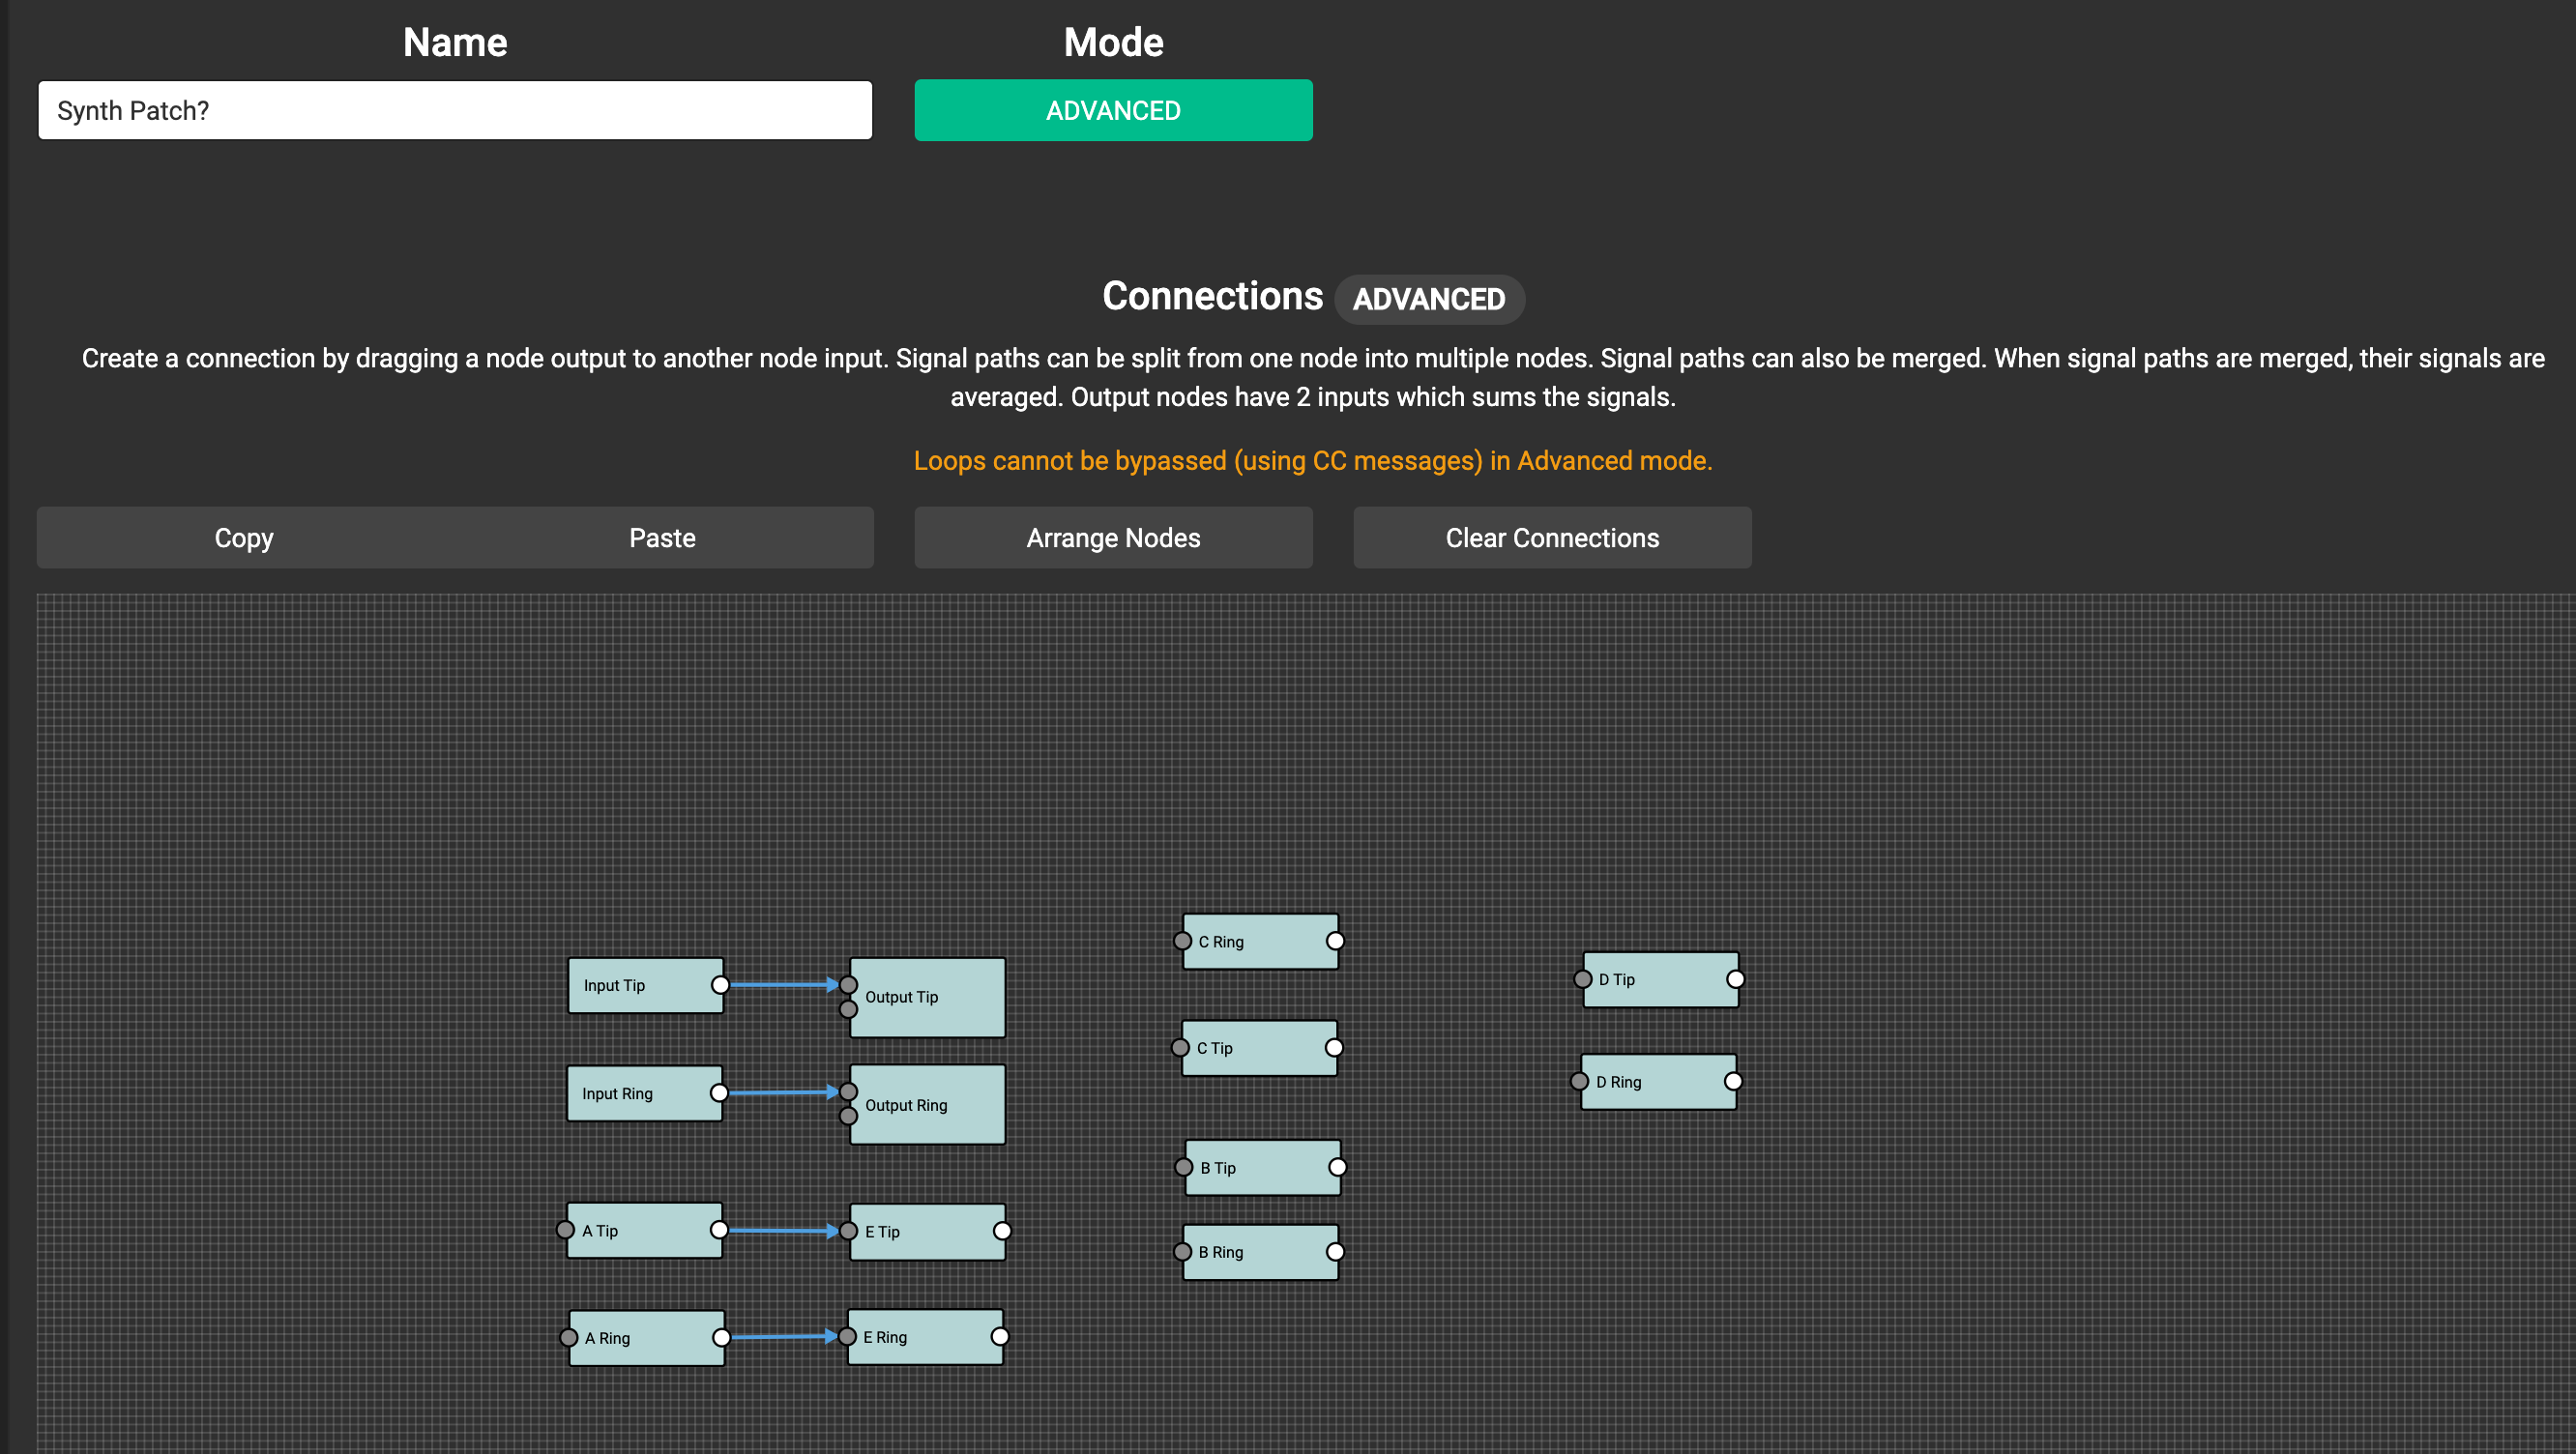Click the Input Tip output port
This screenshot has height=1454, width=2576.
[720, 985]
